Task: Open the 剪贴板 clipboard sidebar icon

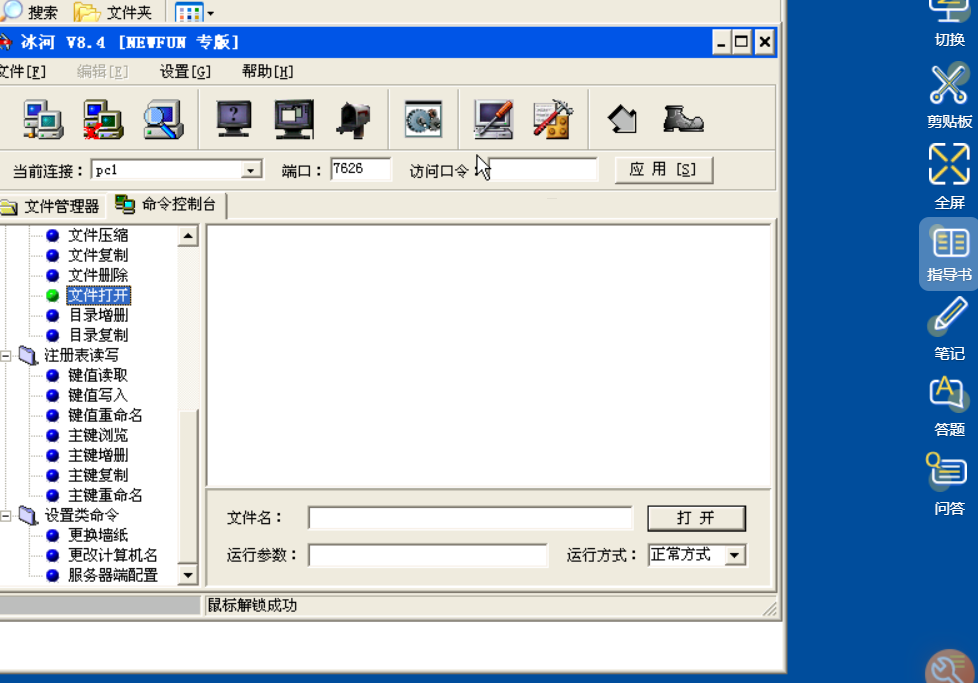Action: point(949,95)
